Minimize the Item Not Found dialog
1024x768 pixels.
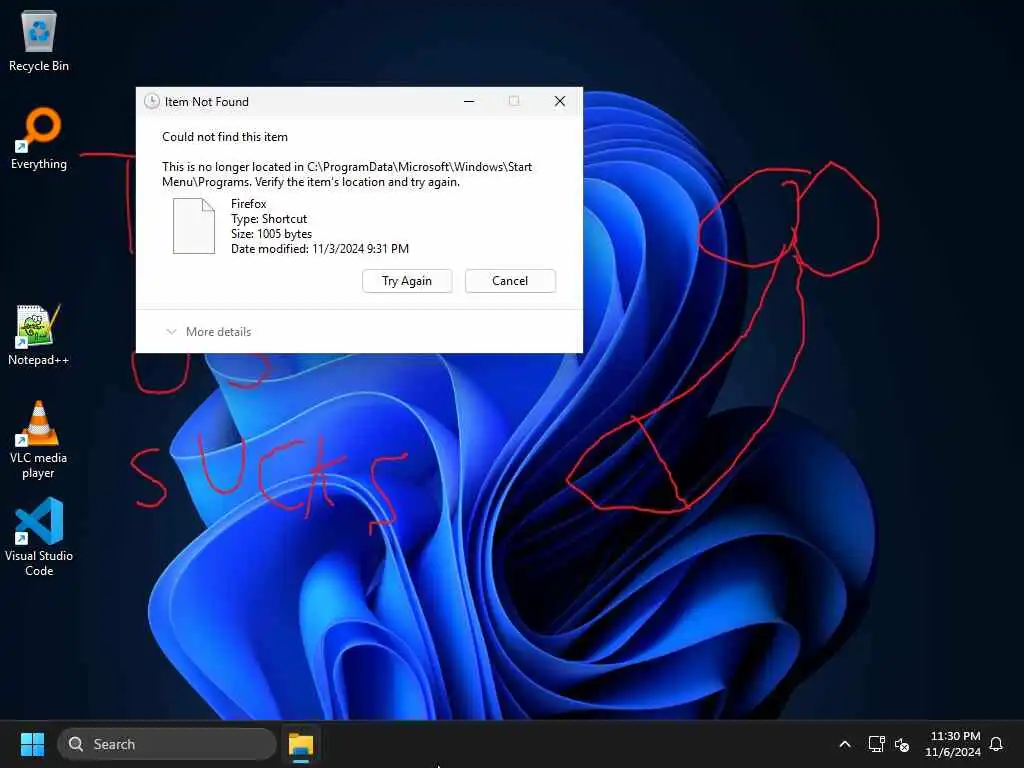click(x=469, y=101)
